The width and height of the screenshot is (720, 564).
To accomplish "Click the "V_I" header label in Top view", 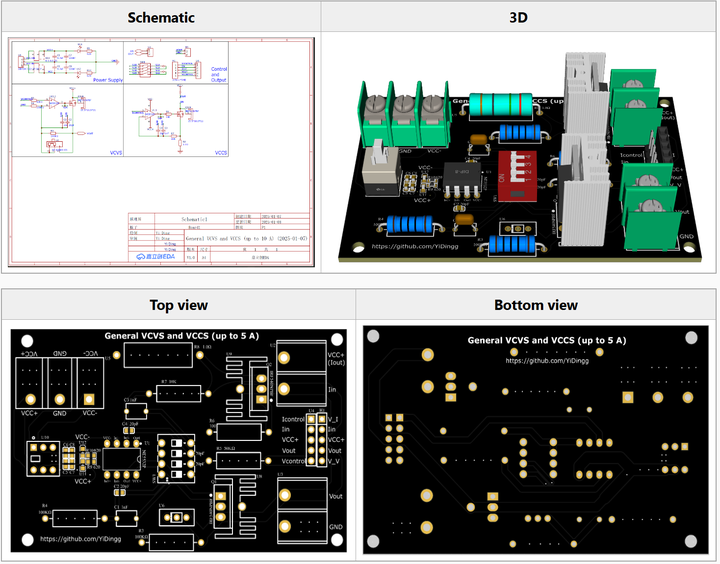I will click(333, 419).
